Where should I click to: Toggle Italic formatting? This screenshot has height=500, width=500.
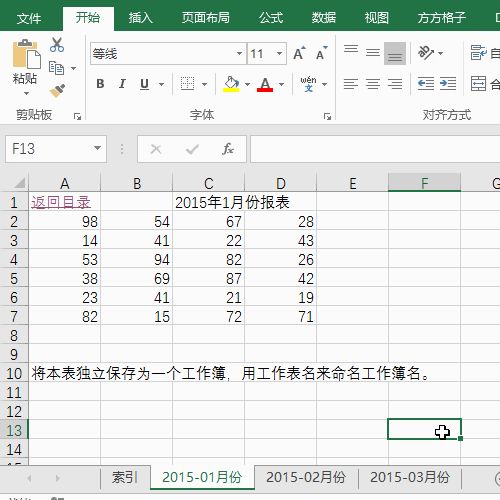[x=122, y=84]
